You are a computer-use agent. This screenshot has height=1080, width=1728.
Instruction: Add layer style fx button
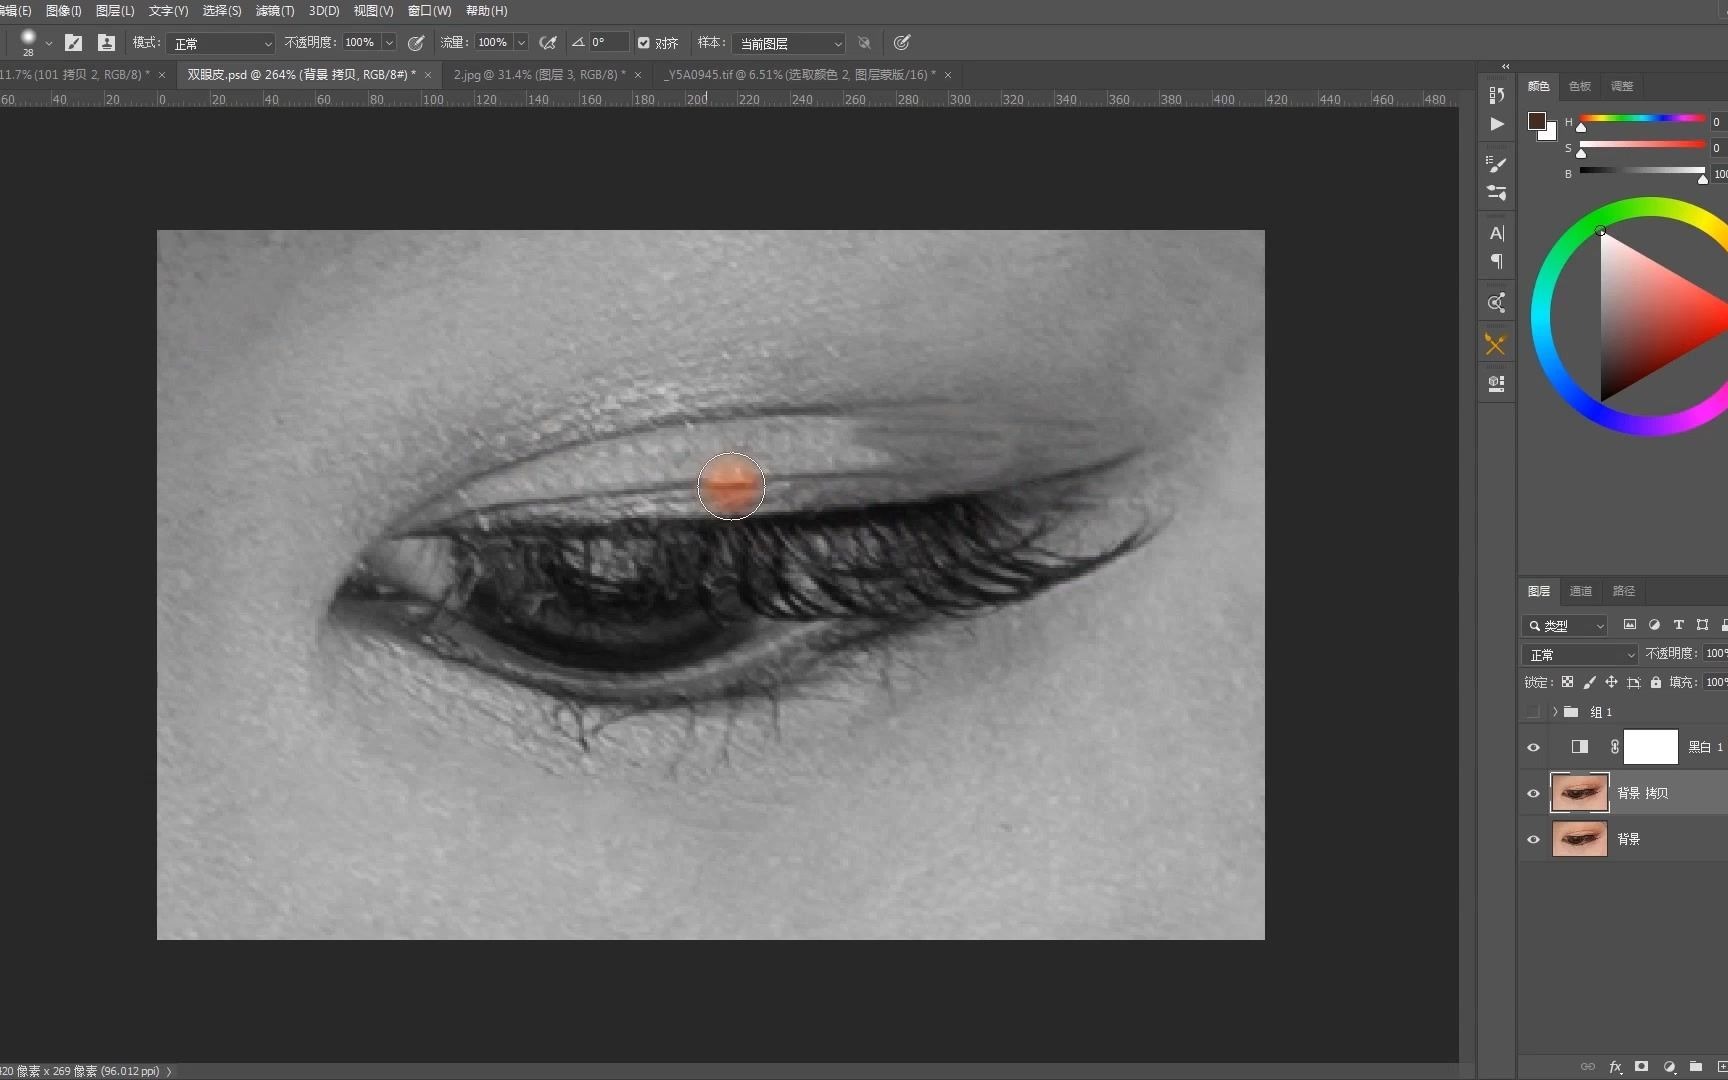(1615, 1067)
